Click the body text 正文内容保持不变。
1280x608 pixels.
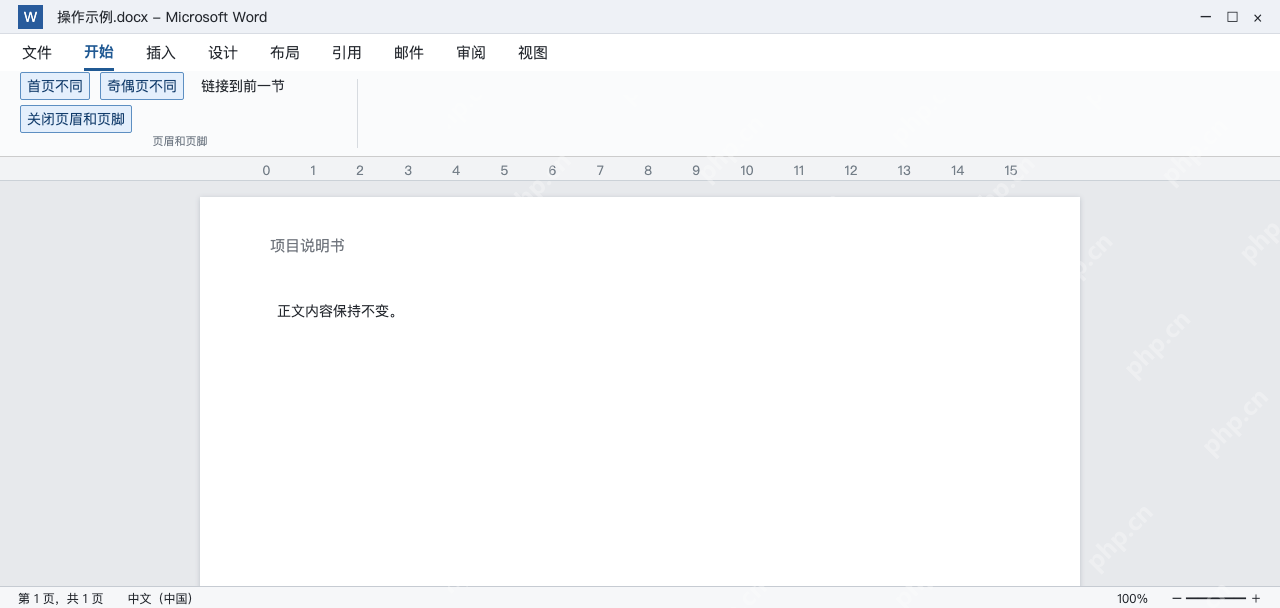pyautogui.click(x=338, y=311)
